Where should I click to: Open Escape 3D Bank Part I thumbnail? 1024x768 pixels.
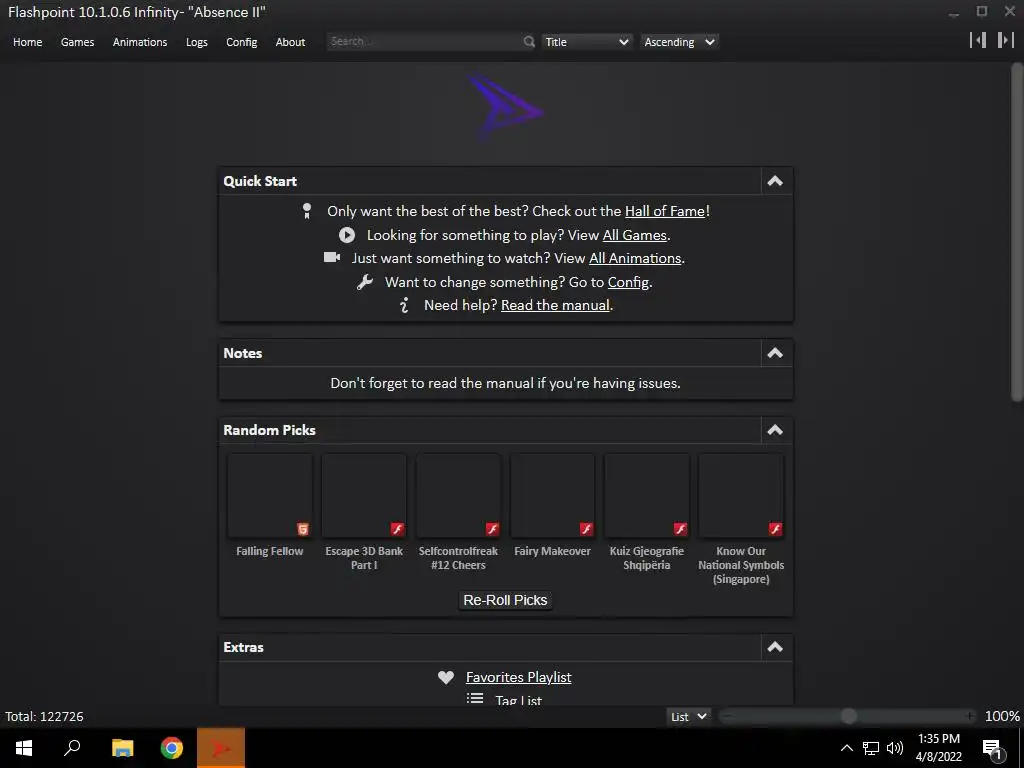coord(364,496)
